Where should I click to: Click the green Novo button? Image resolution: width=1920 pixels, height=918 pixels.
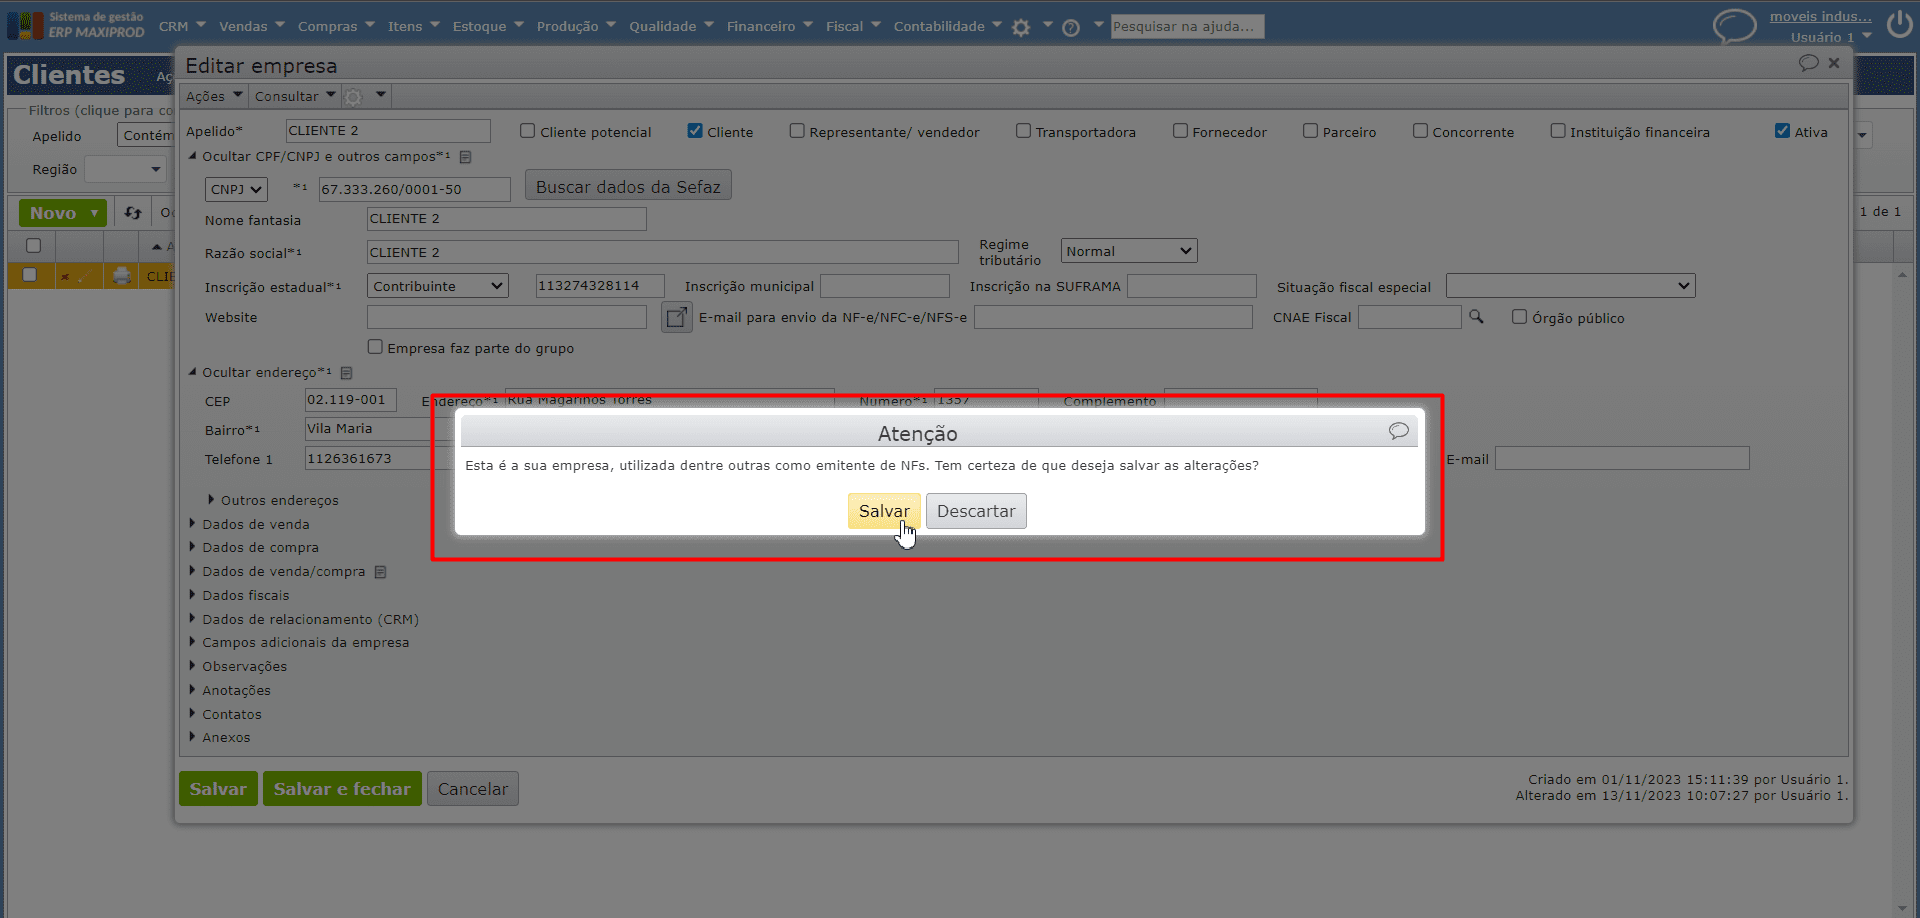point(62,213)
